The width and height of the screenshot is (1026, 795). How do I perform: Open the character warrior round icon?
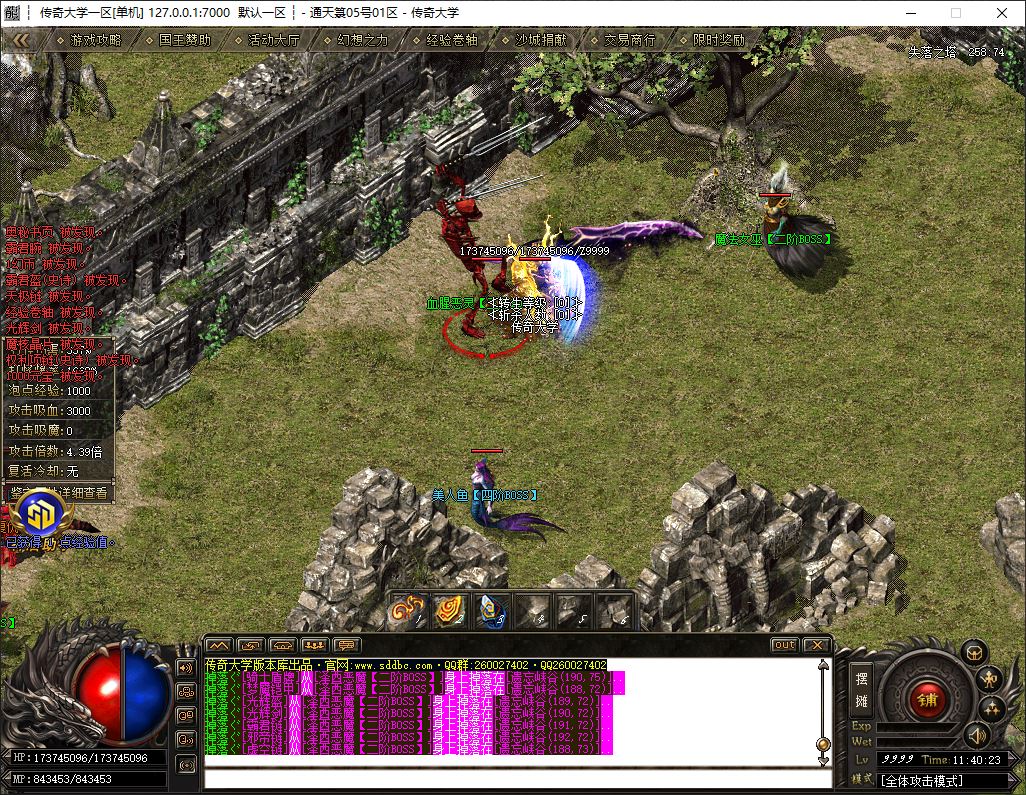pyautogui.click(x=990, y=680)
